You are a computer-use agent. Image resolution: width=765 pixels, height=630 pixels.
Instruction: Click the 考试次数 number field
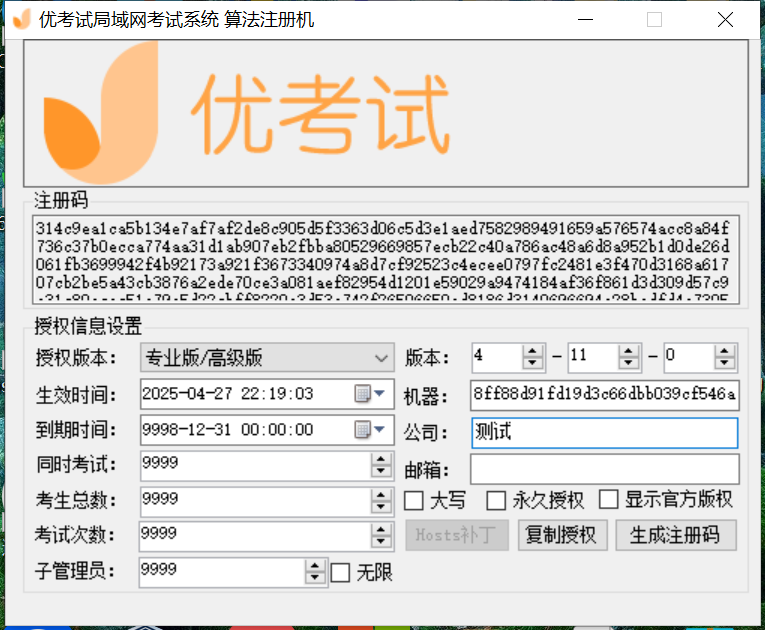(x=255, y=536)
